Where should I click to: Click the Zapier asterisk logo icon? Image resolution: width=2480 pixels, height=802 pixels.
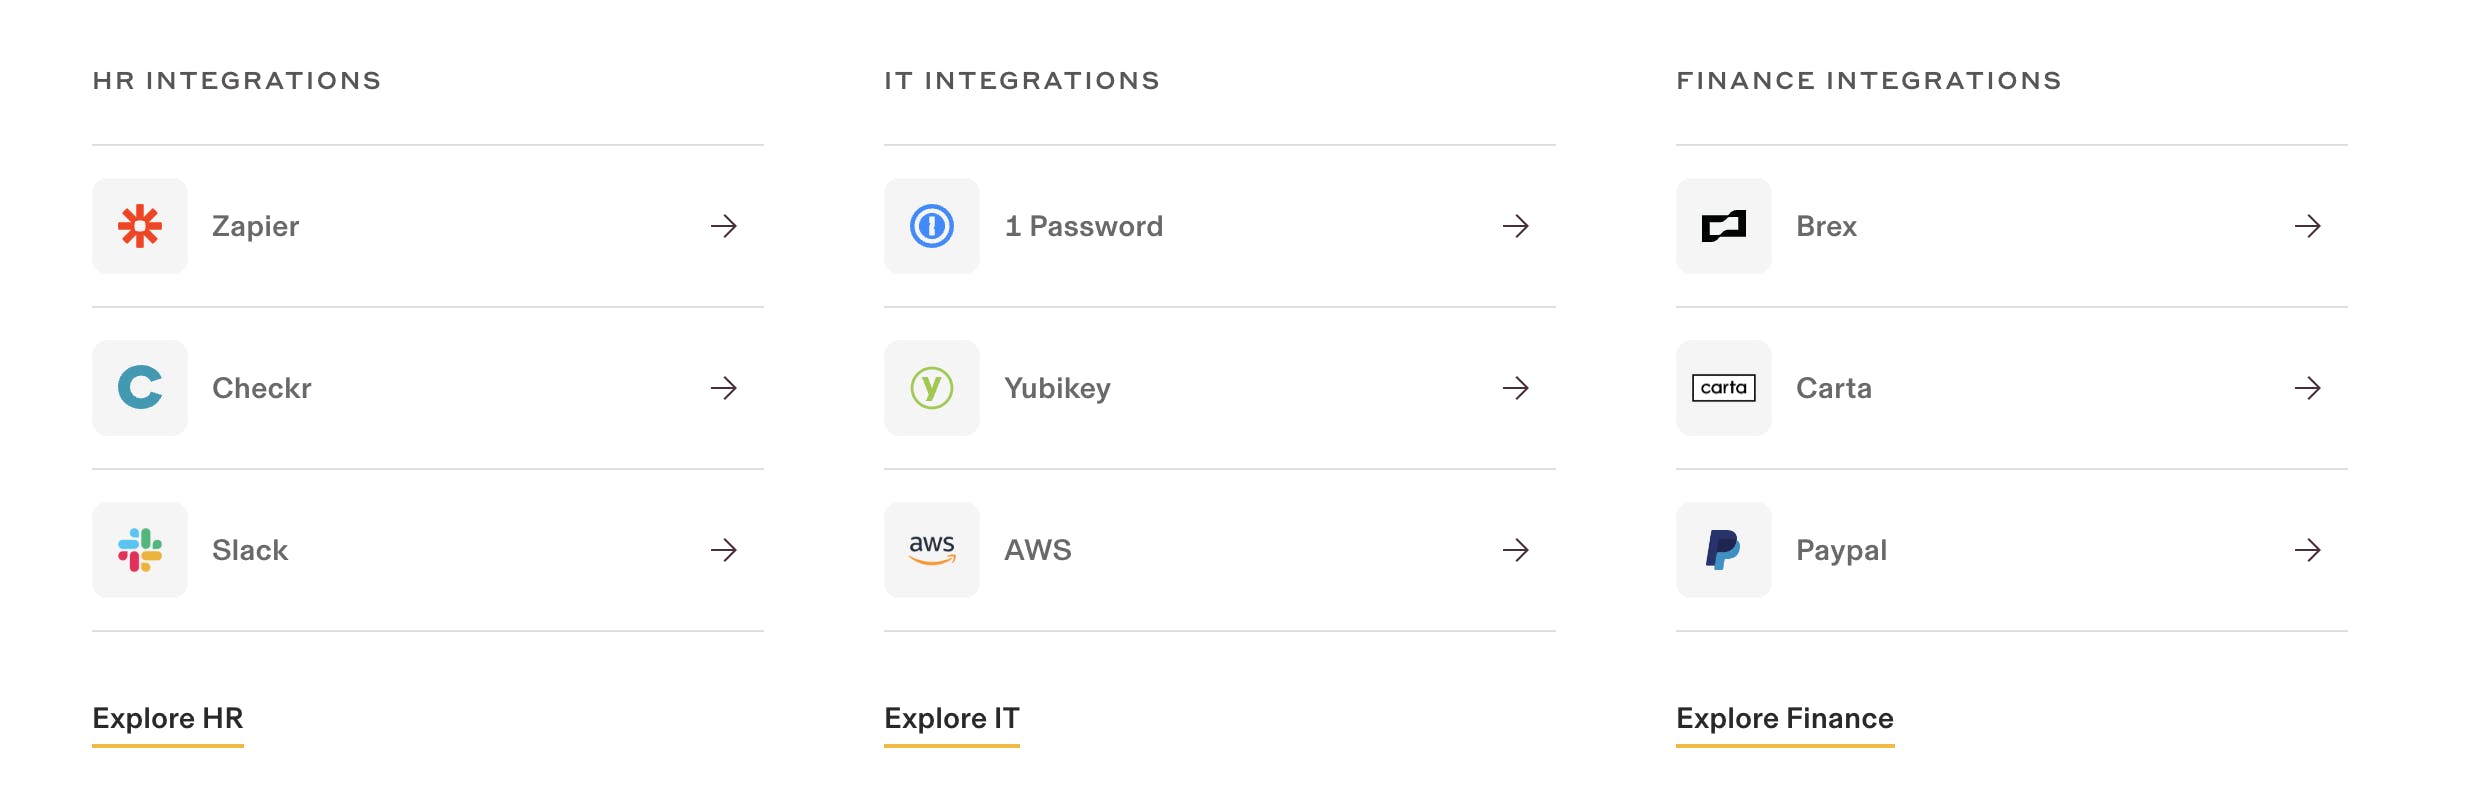[x=140, y=226]
